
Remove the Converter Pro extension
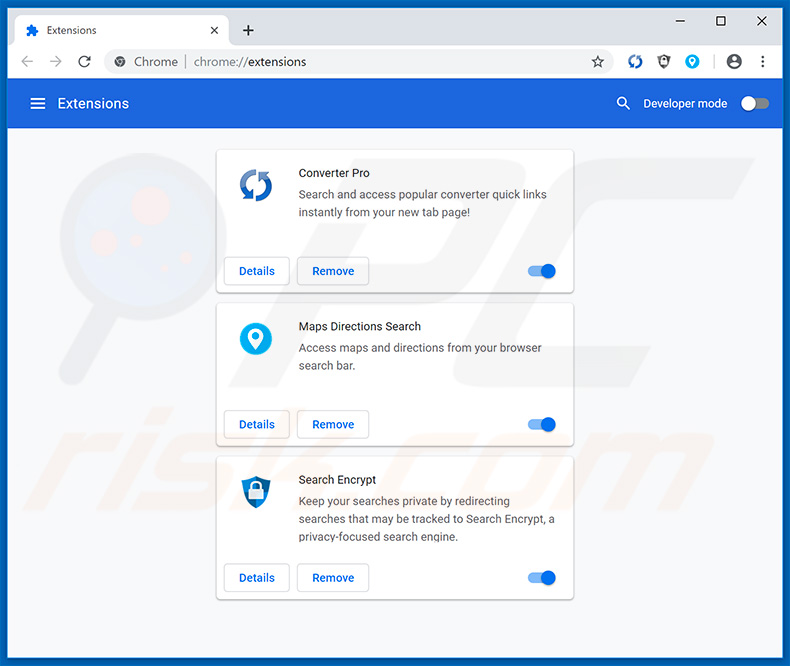[333, 271]
